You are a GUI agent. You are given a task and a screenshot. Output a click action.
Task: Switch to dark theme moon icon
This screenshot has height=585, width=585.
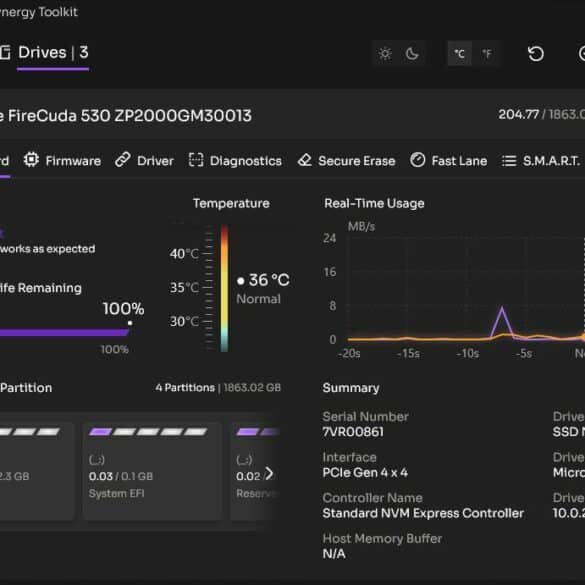coord(412,54)
